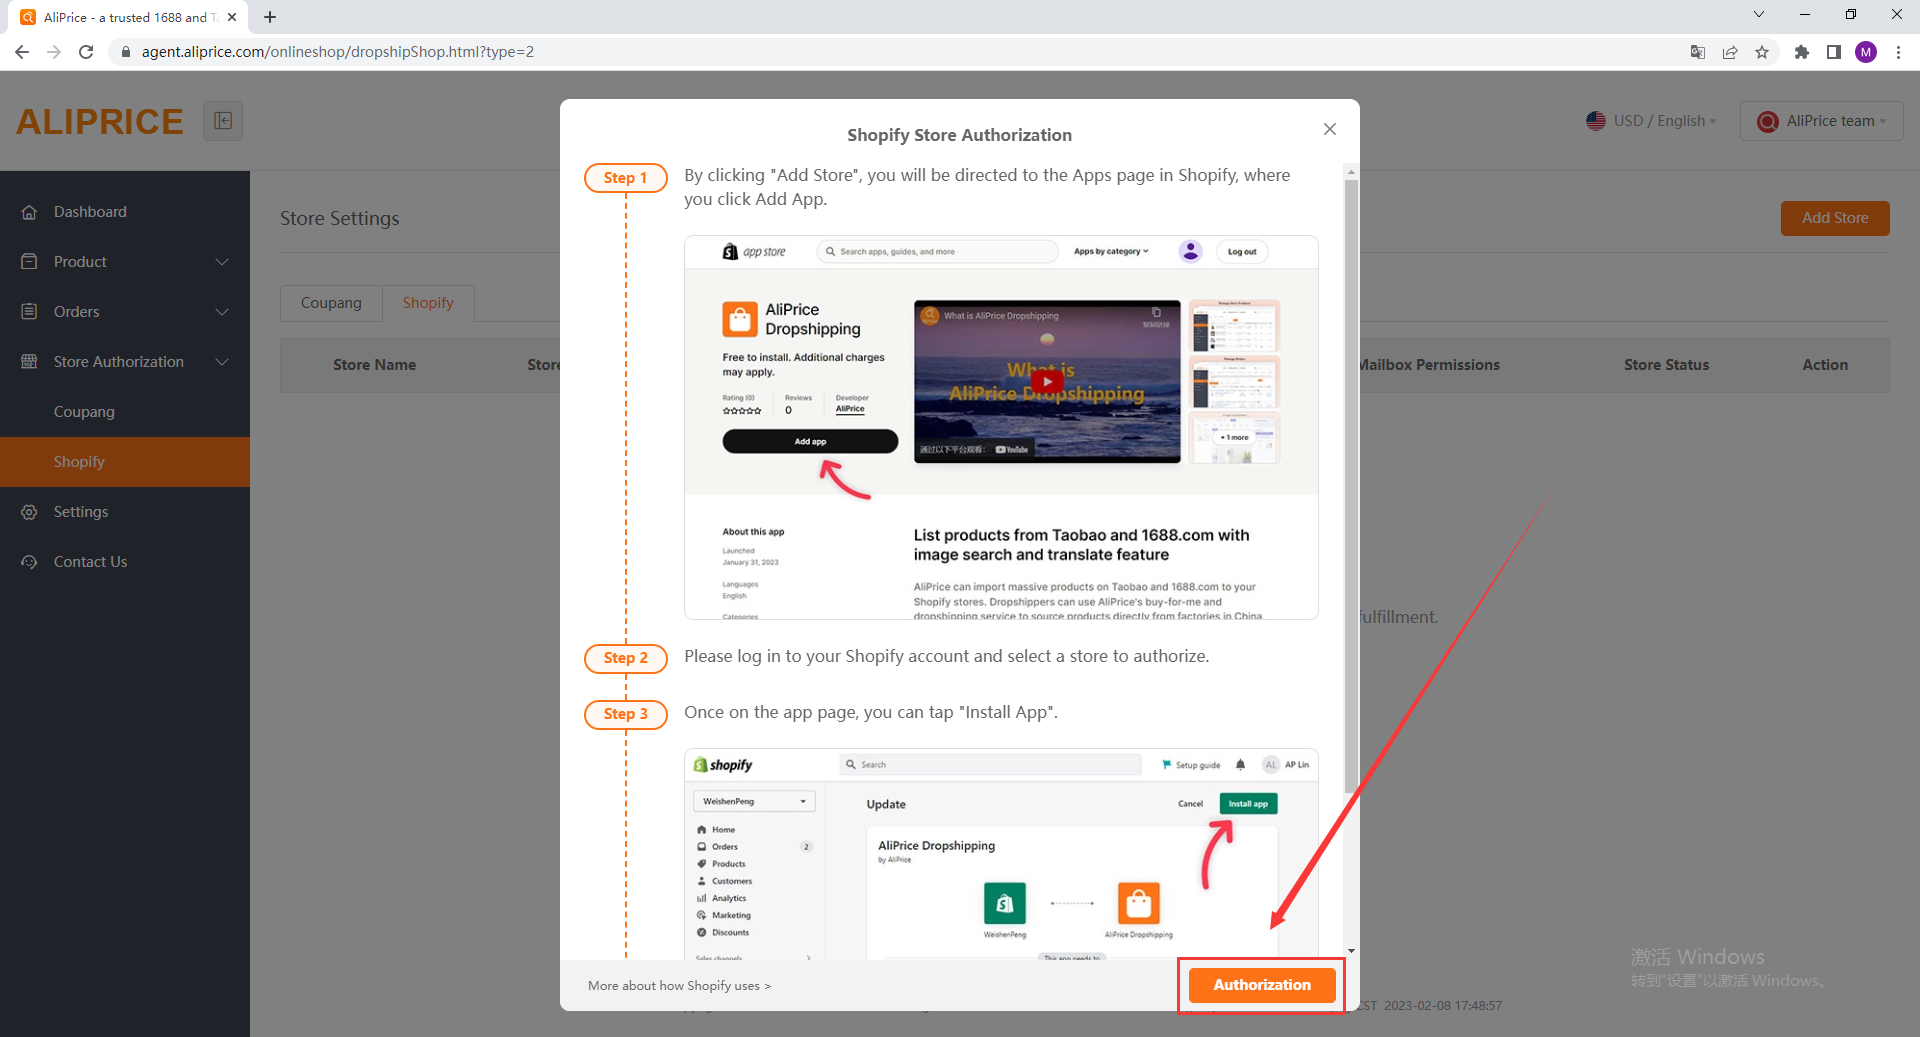Click the site lock icon
The height and width of the screenshot is (1037, 1920).
[x=126, y=52]
